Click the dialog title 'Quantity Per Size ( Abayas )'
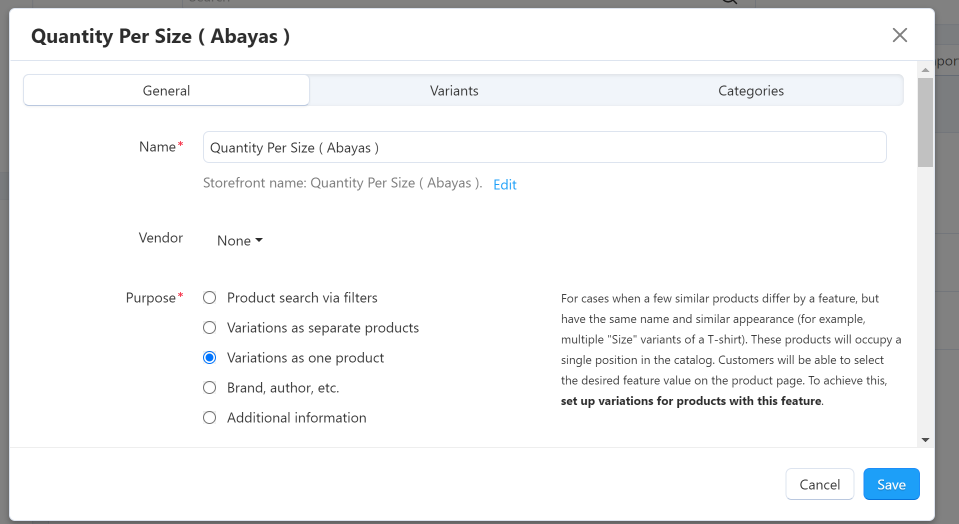The width and height of the screenshot is (959, 524). tap(160, 36)
